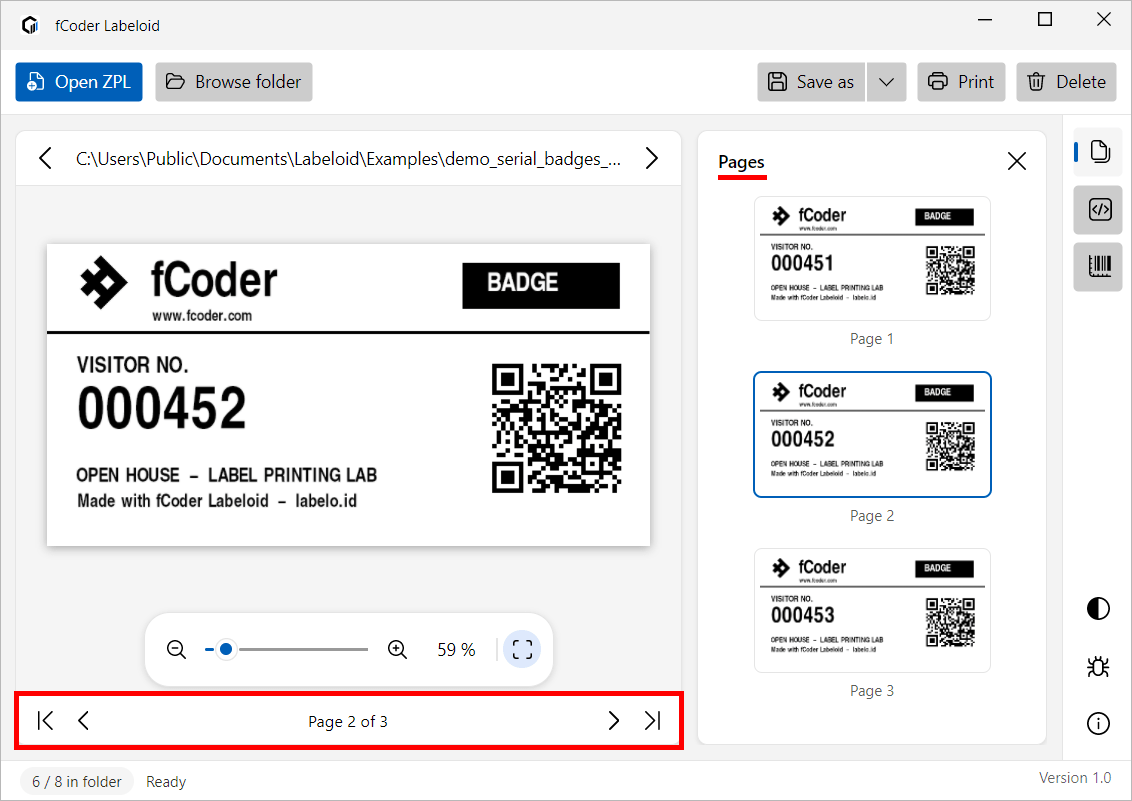Click the Version 1.0 label

coord(1075,778)
